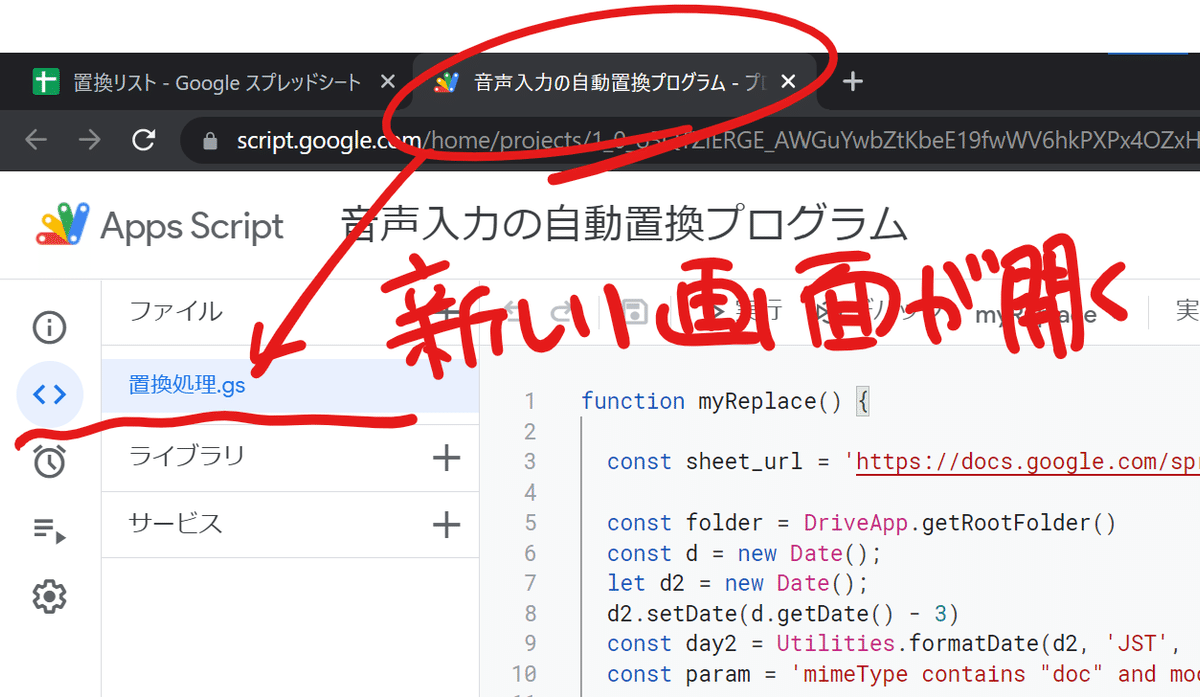Open Project Settings gear icon

pos(49,597)
